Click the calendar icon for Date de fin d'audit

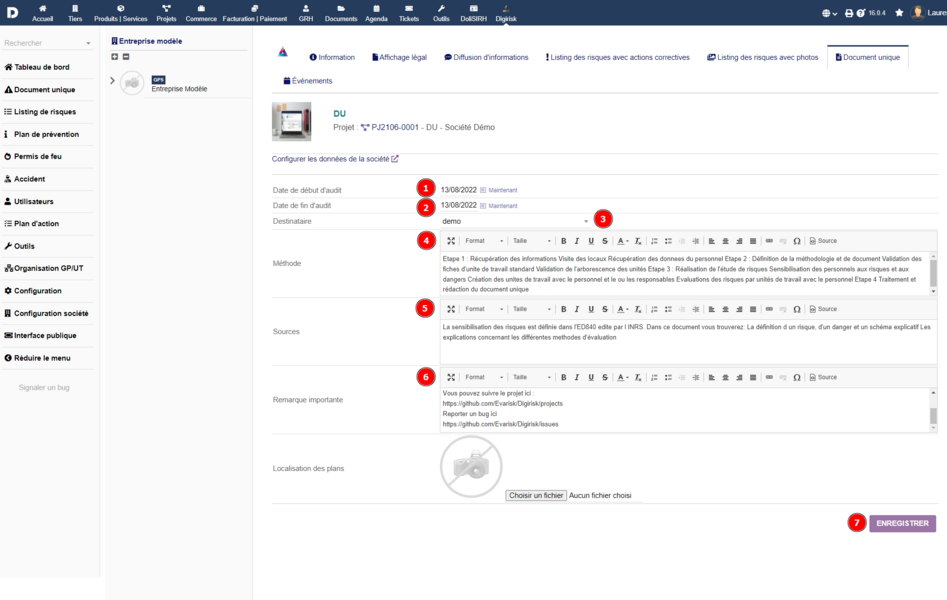coord(483,206)
